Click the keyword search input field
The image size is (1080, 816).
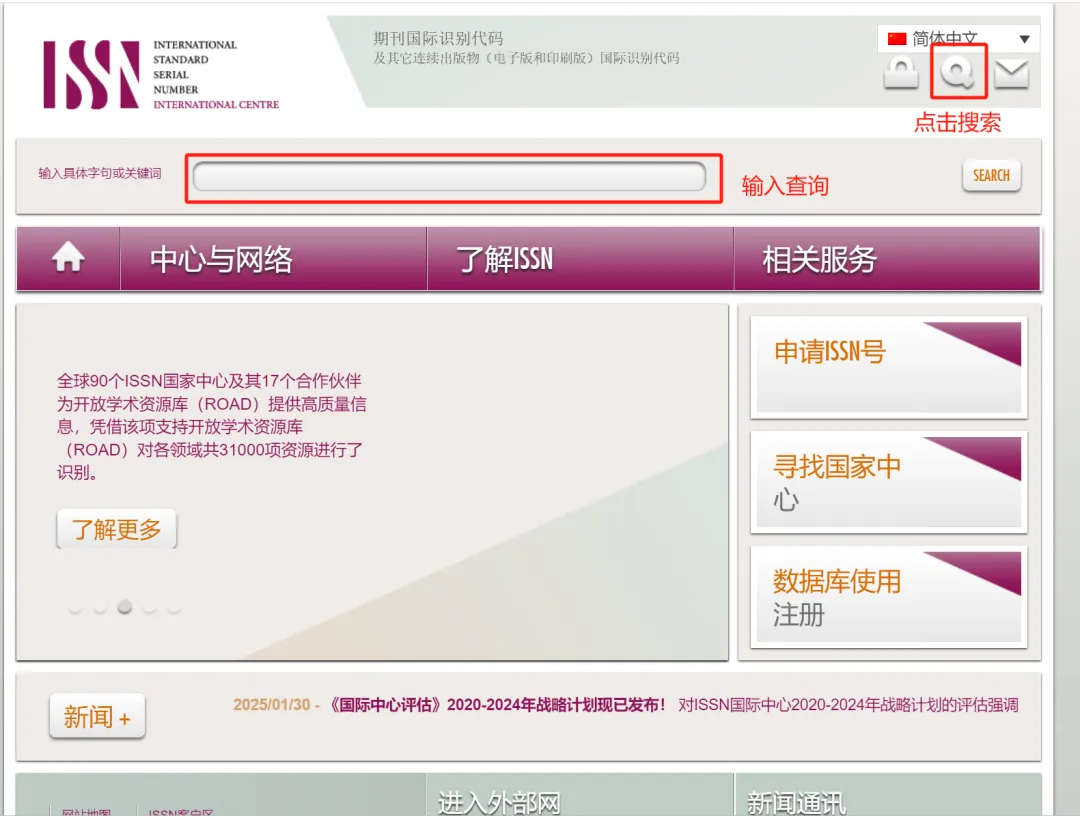pos(449,177)
